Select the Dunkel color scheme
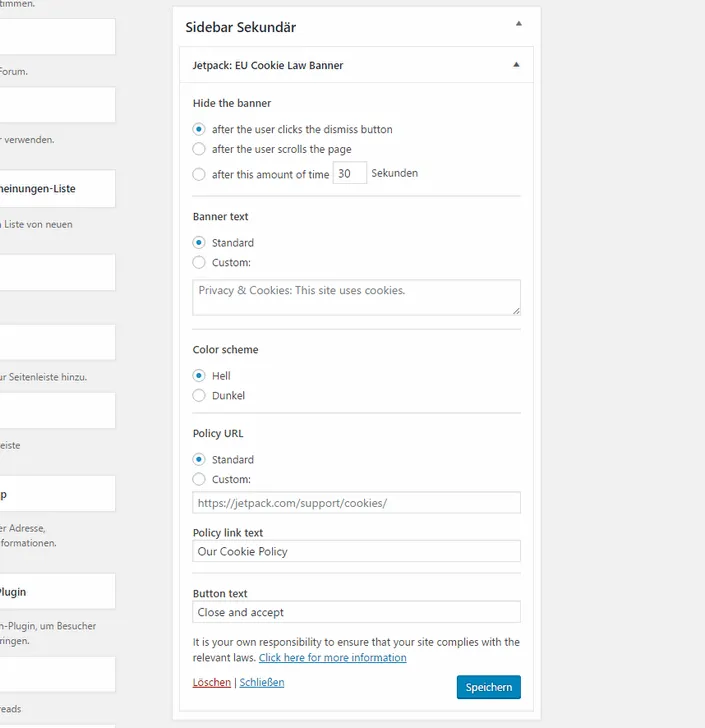This screenshot has width=705, height=728. point(199,395)
